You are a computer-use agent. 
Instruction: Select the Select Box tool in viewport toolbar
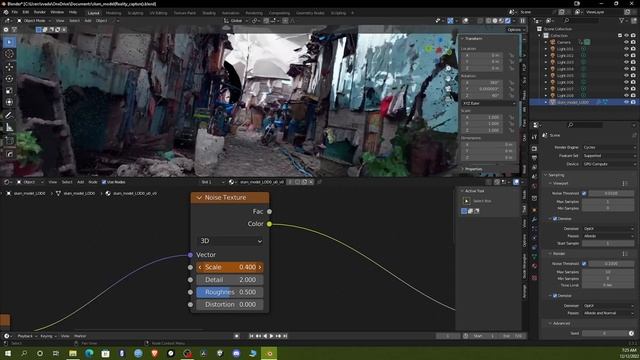pos(9,42)
